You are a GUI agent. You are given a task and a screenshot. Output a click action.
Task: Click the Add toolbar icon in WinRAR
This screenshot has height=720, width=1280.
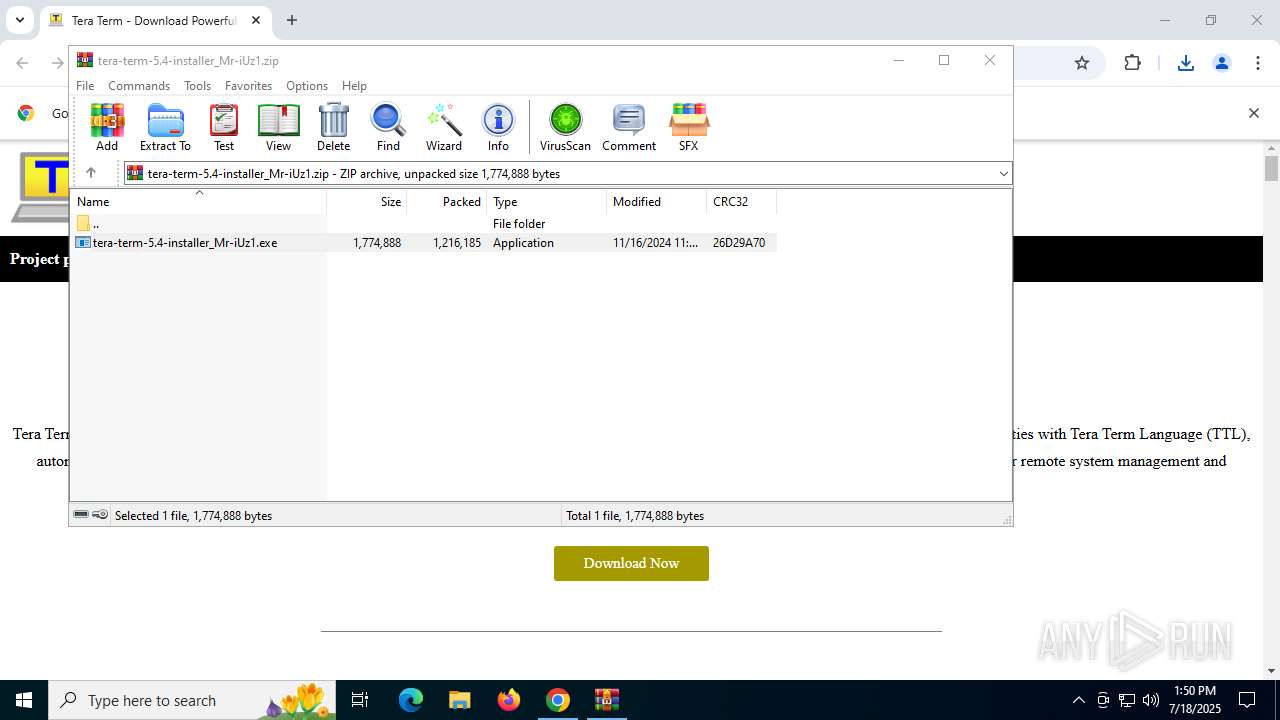[x=107, y=127]
